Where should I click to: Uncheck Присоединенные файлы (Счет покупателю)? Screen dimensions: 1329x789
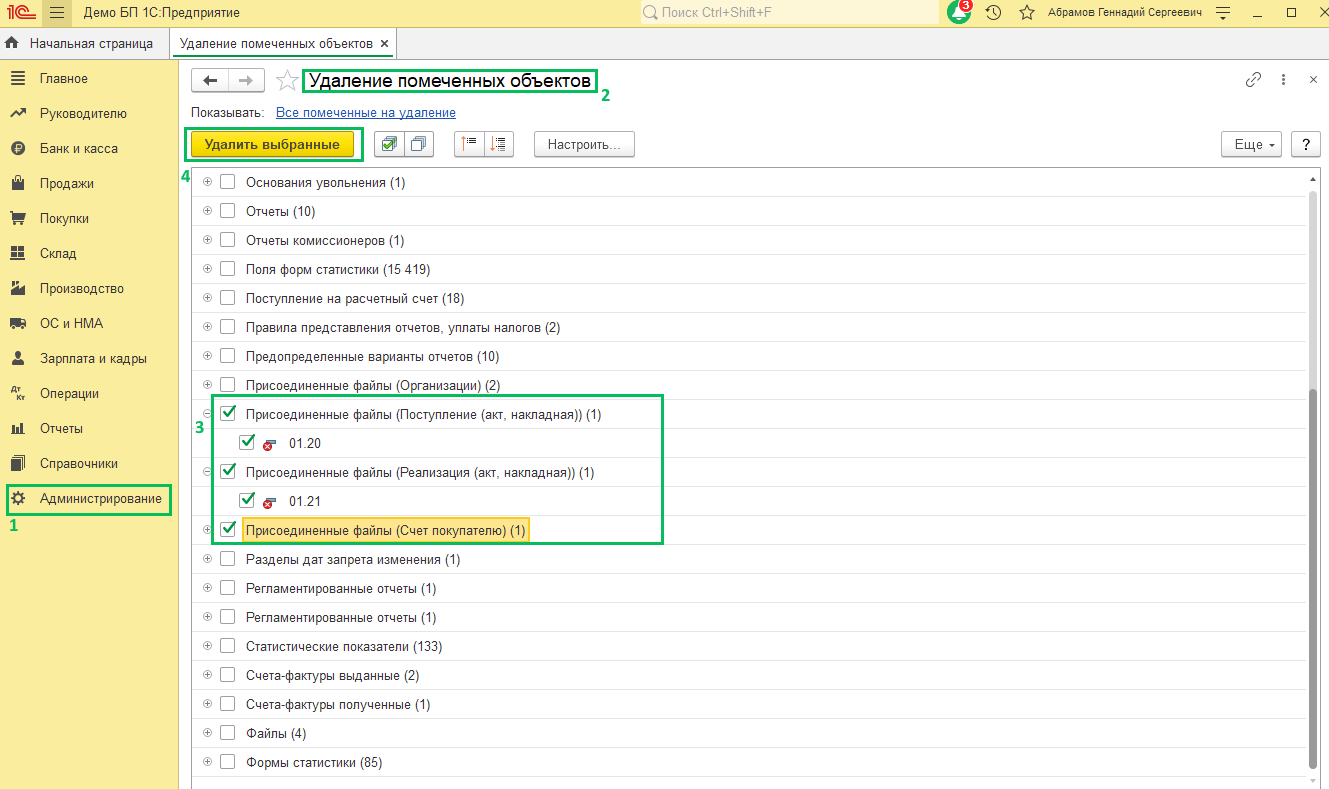tap(227, 528)
